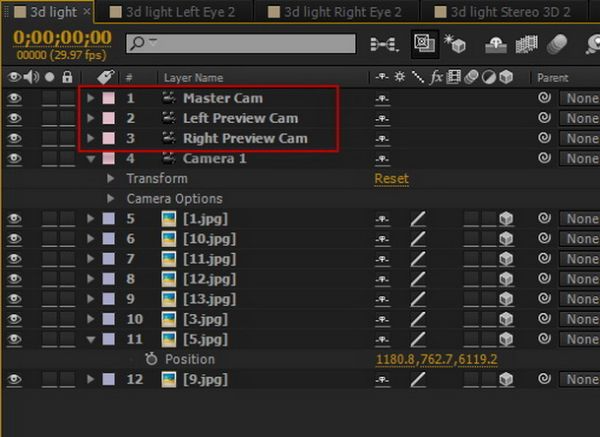Click the Label tag column header icon
This screenshot has width=600, height=437.
[106, 77]
